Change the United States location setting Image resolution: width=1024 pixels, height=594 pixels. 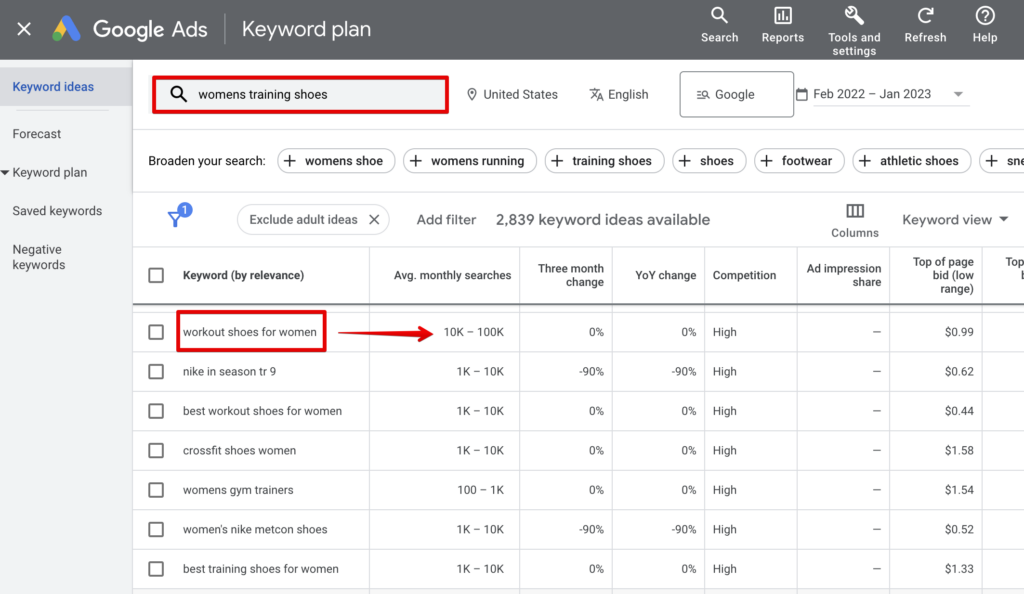point(512,95)
